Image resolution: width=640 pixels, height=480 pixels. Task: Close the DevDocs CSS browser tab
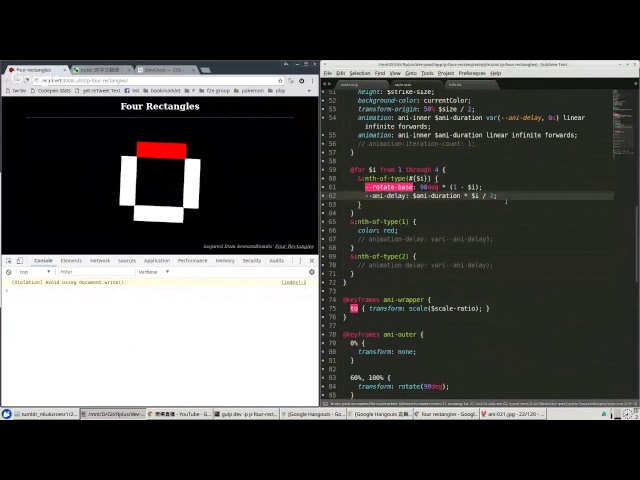click(x=194, y=70)
